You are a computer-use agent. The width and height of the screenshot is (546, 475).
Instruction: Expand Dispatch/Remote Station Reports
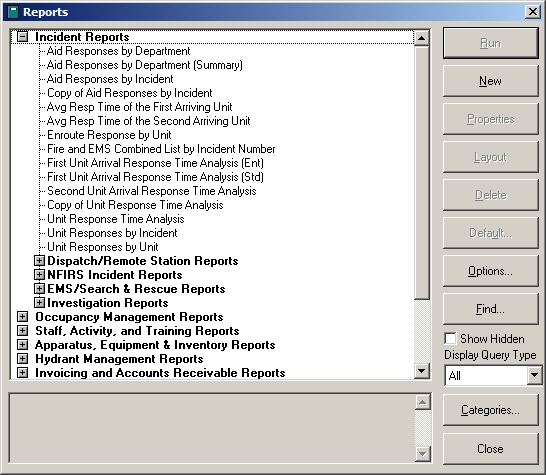(39, 261)
